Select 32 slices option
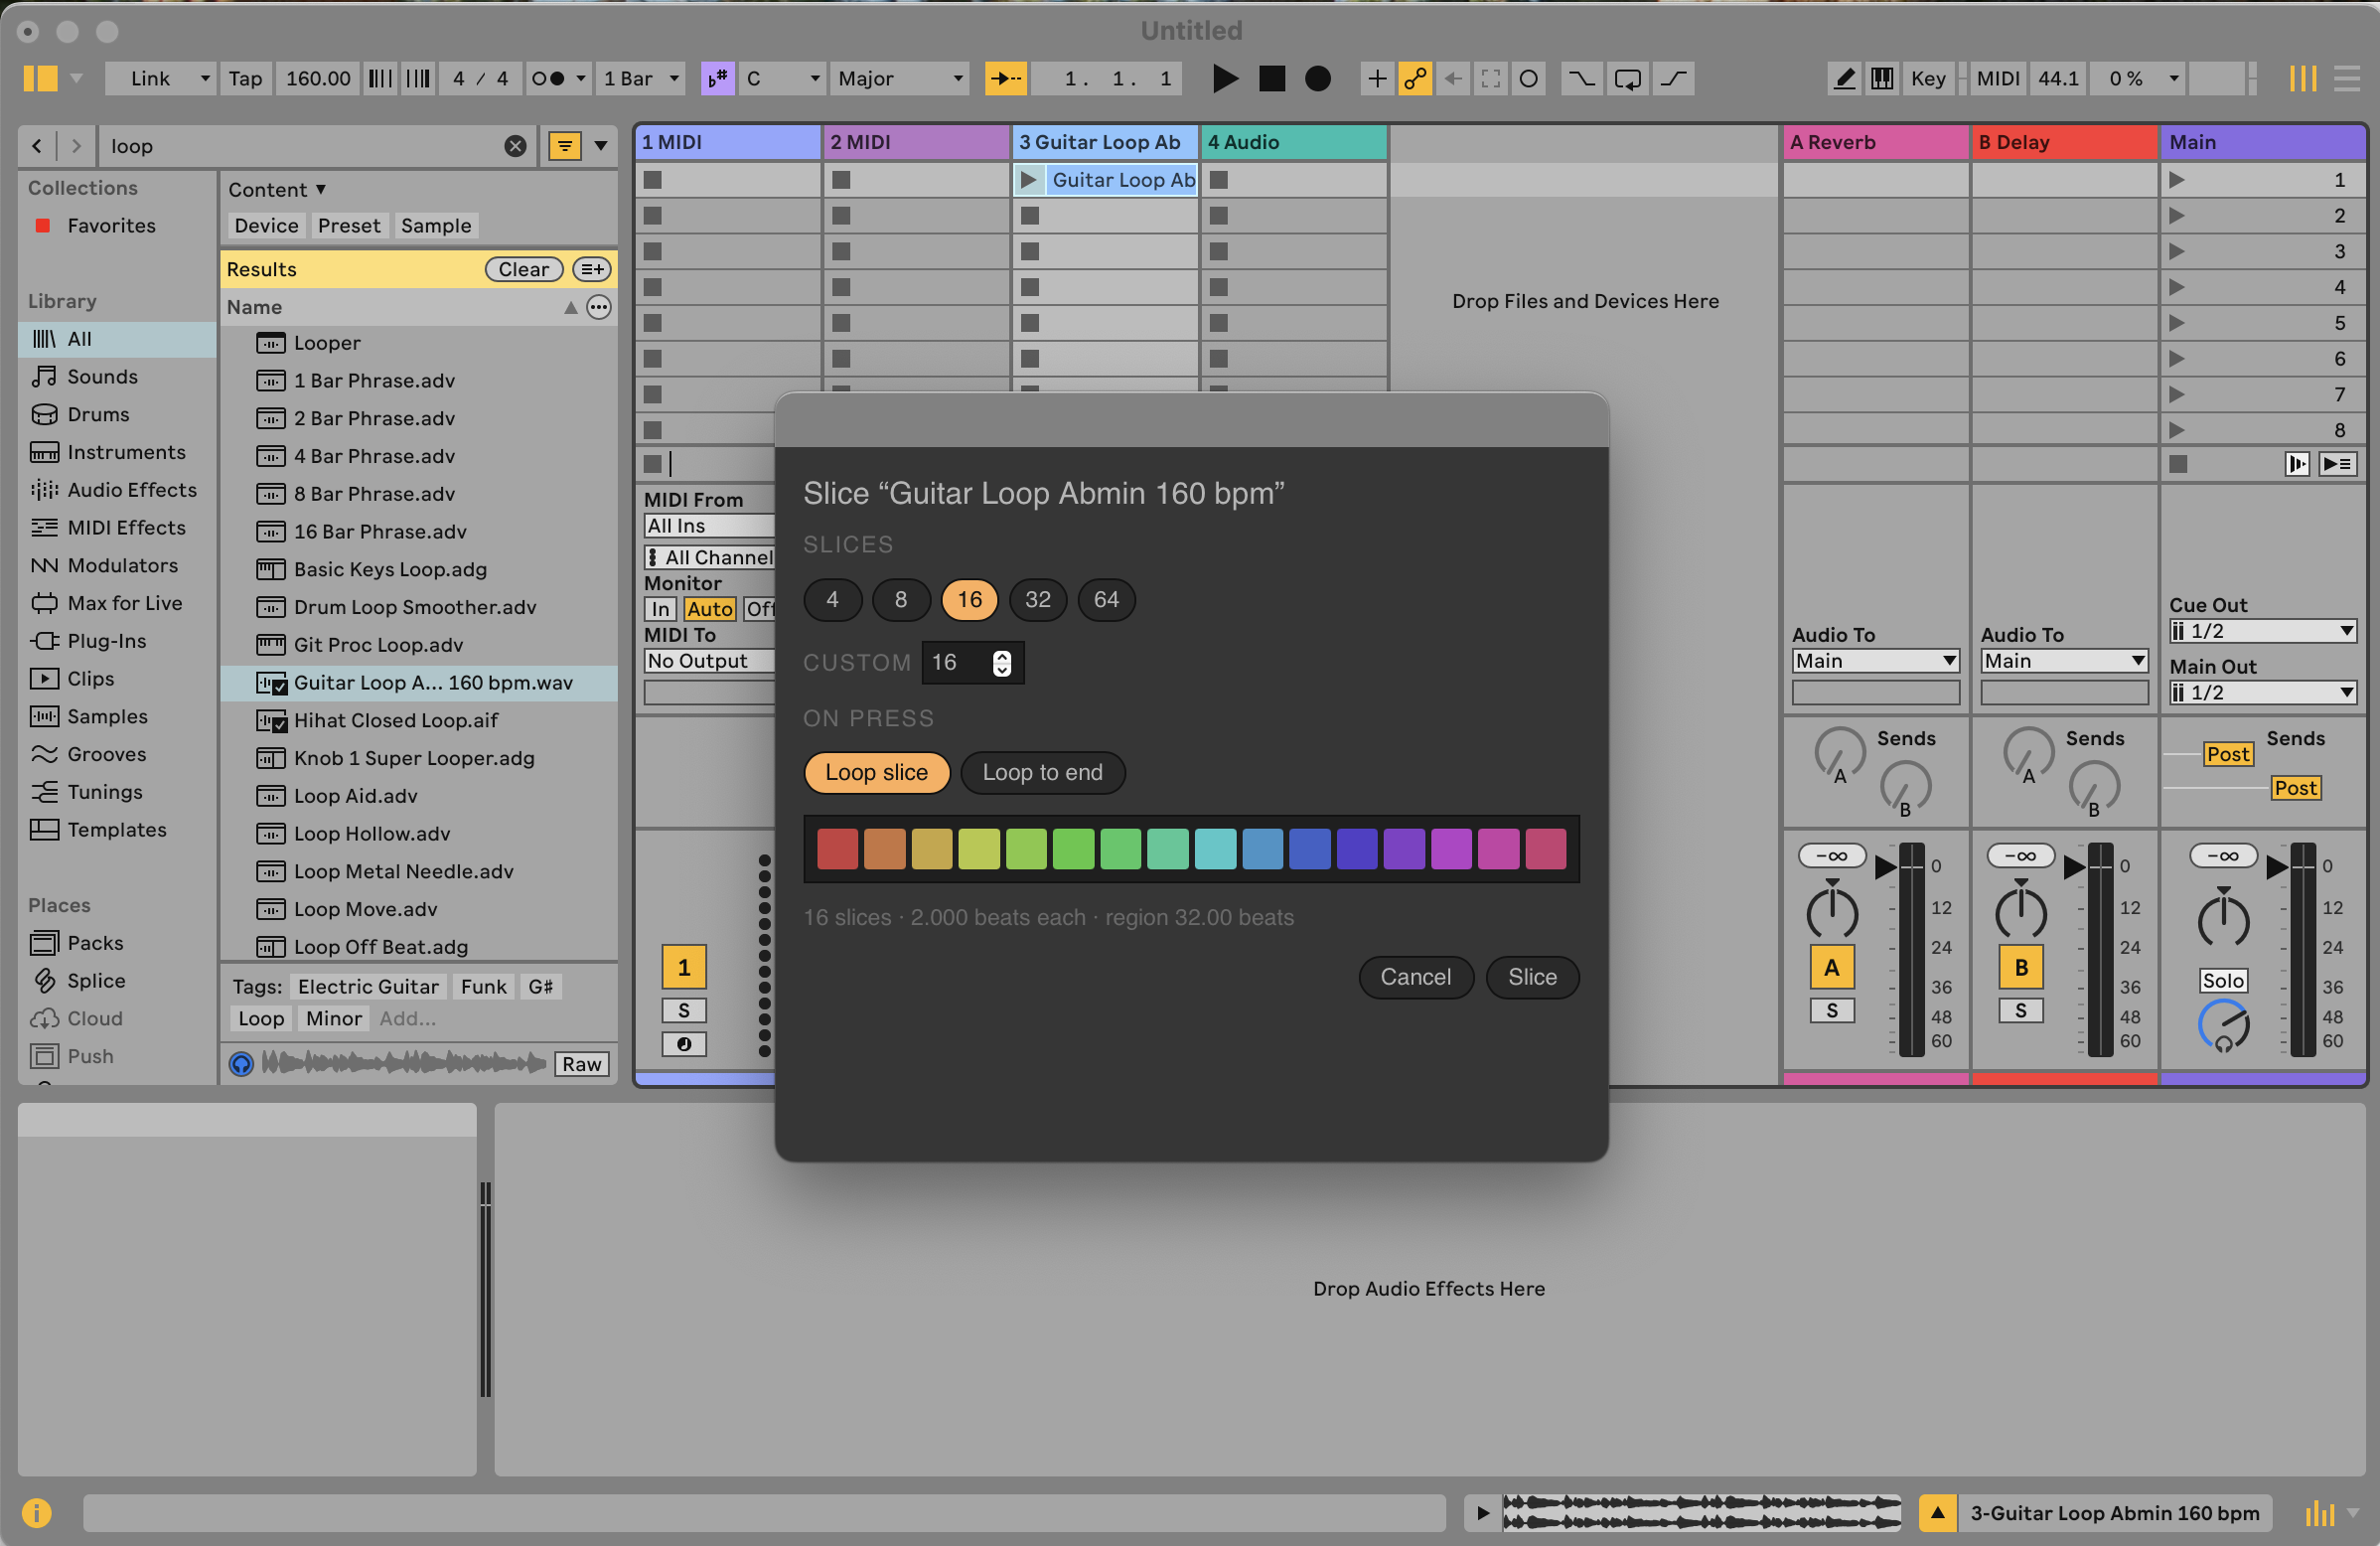This screenshot has height=1546, width=2380. 1038,599
